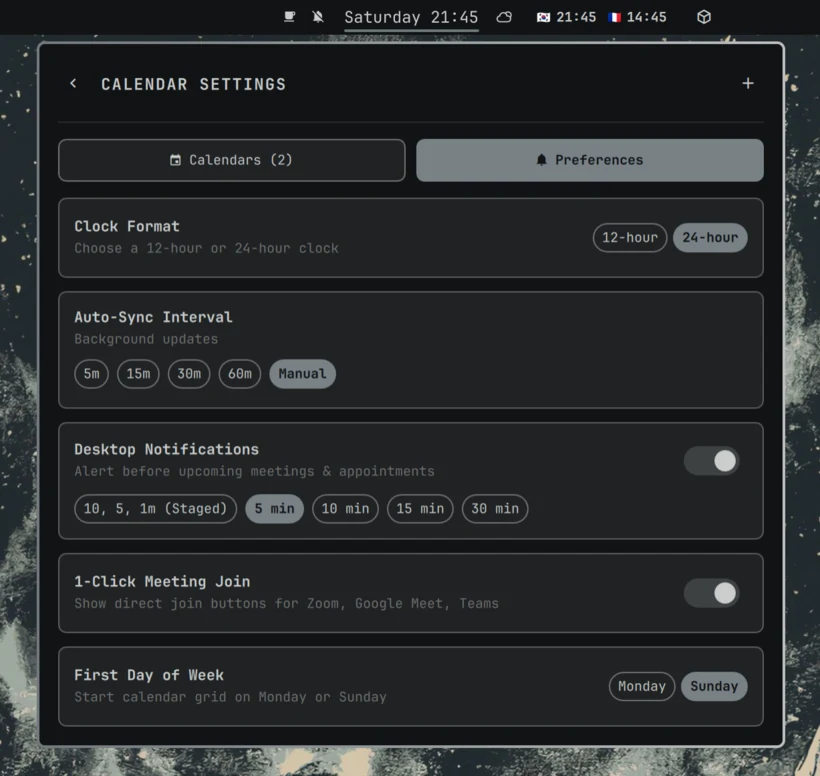820x776 pixels.
Task: Select 24-hour clock format
Action: click(710, 237)
